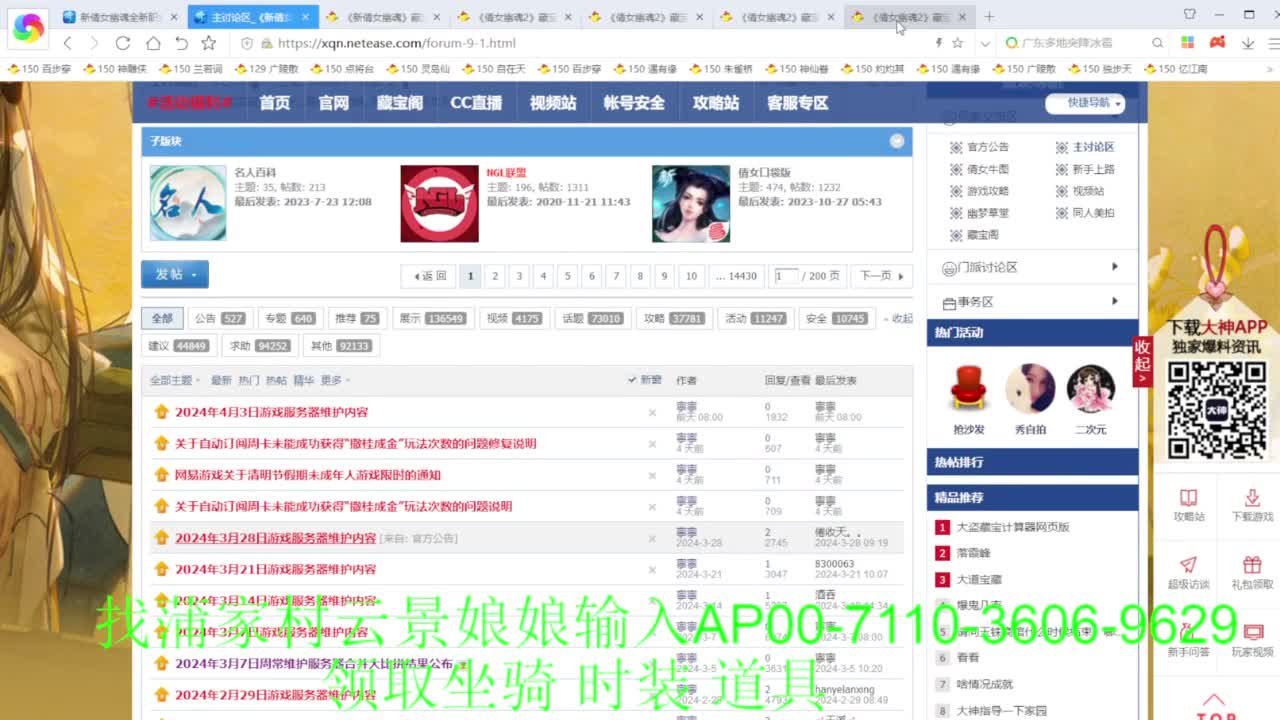
Task: Open the 快捷导航 quick navigation dropdown
Action: (1087, 103)
